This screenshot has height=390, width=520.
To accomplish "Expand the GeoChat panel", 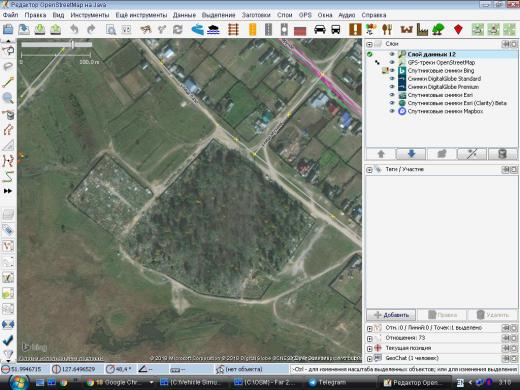I will click(369, 359).
